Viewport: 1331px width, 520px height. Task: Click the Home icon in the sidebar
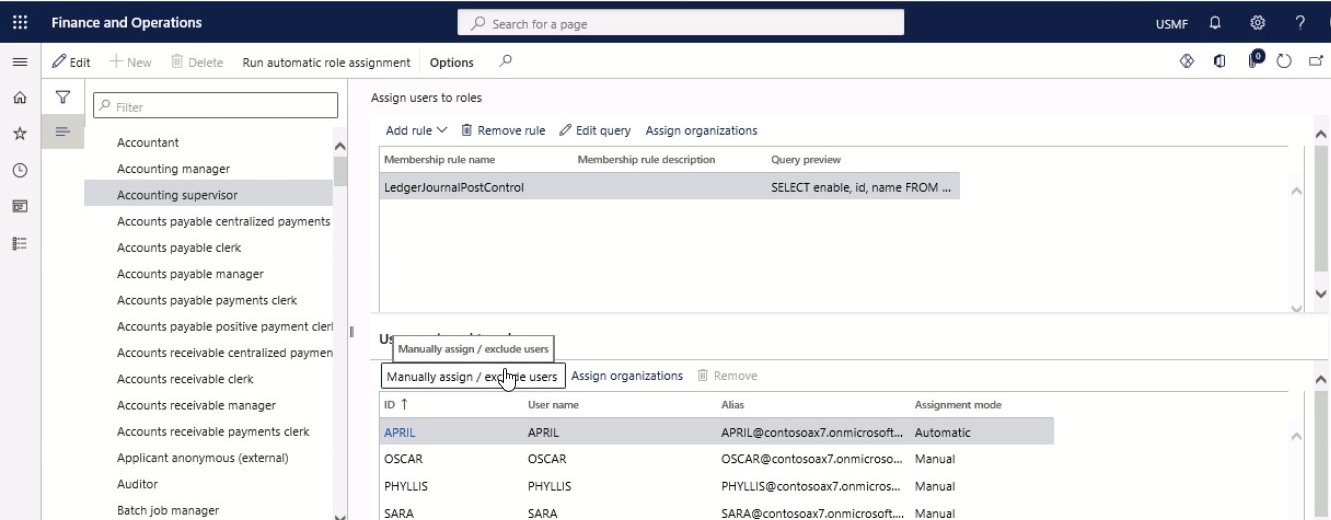[x=19, y=98]
